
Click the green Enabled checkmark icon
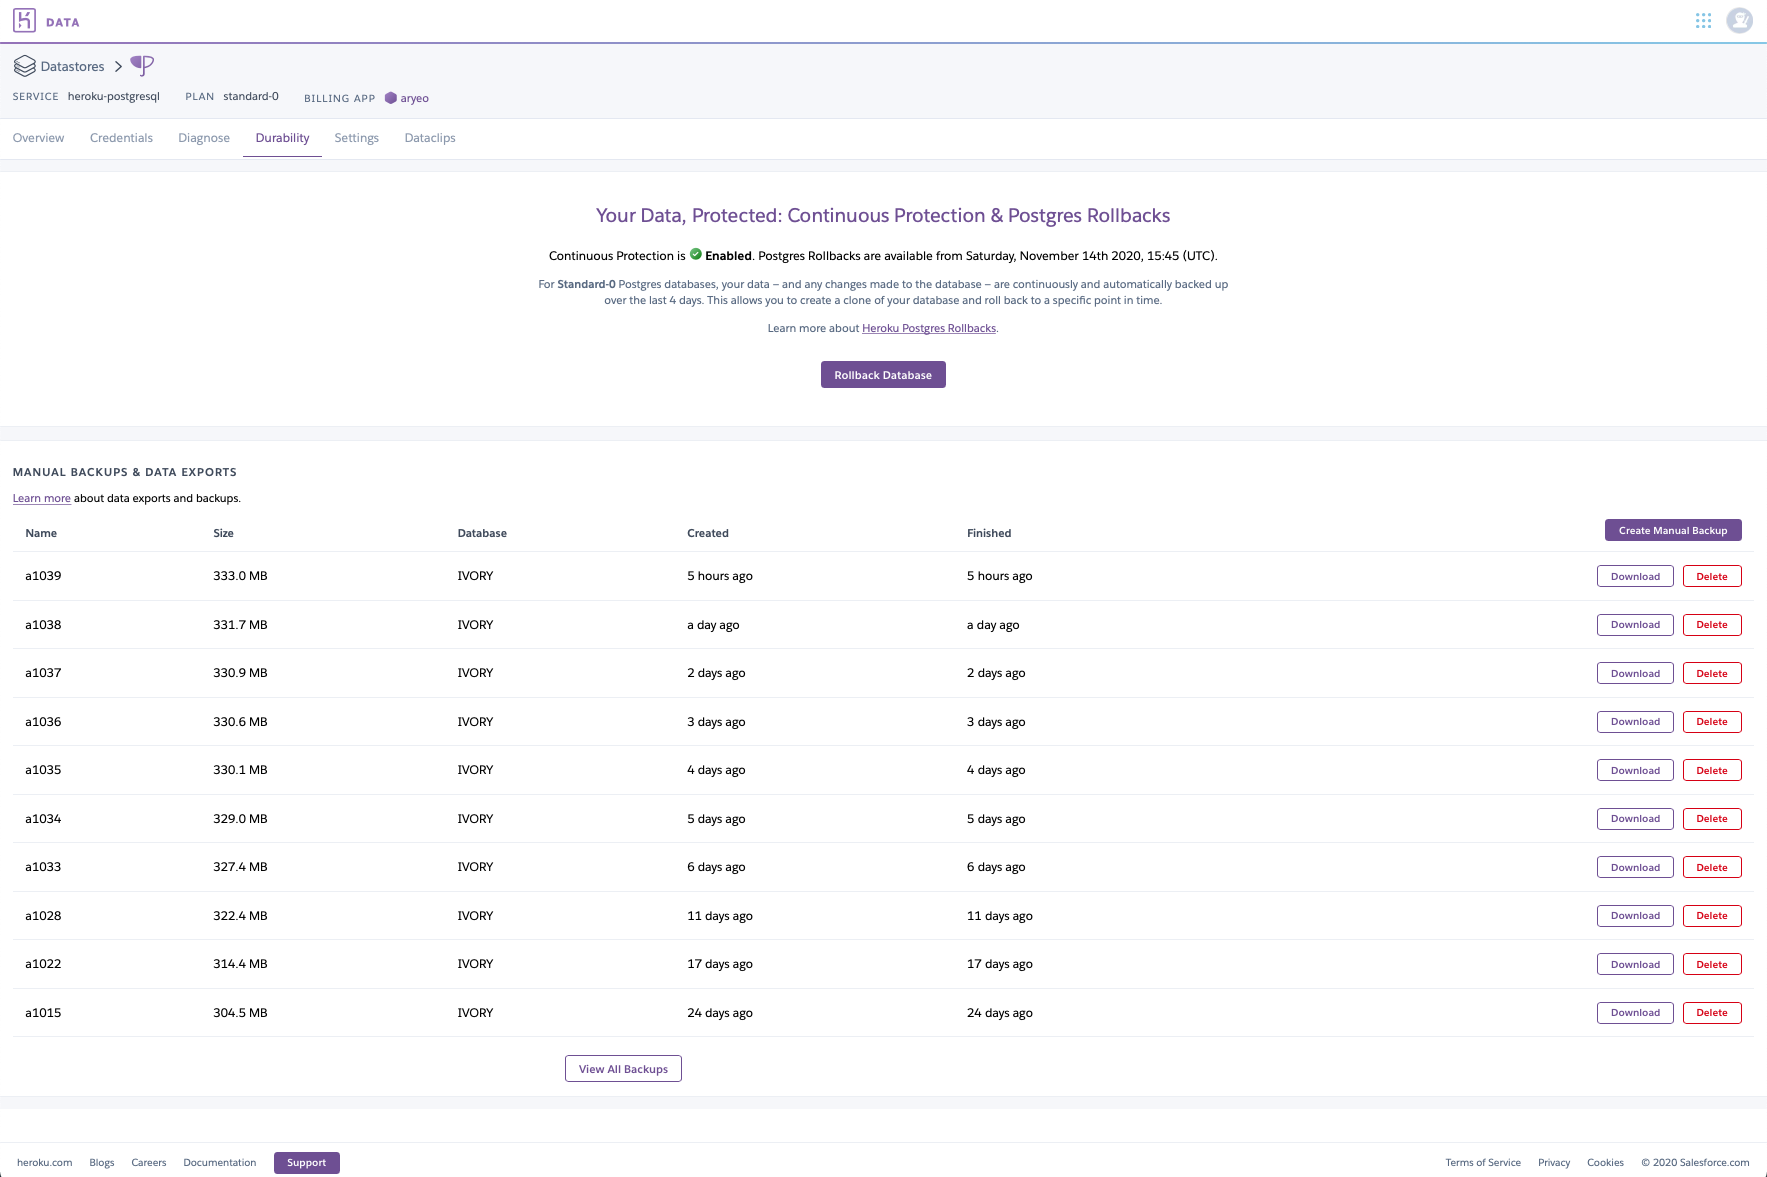click(696, 254)
